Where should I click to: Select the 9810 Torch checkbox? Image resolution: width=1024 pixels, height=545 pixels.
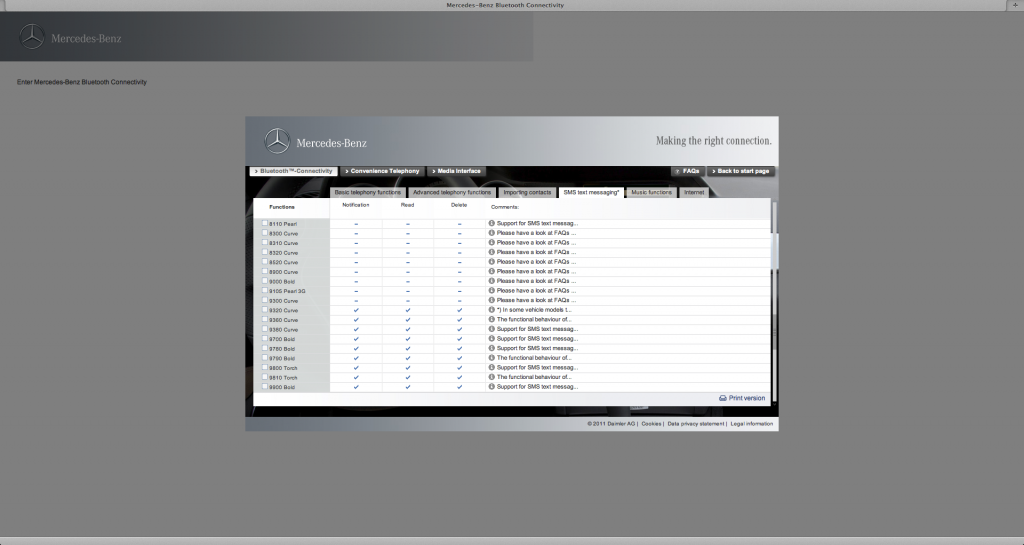(x=265, y=377)
